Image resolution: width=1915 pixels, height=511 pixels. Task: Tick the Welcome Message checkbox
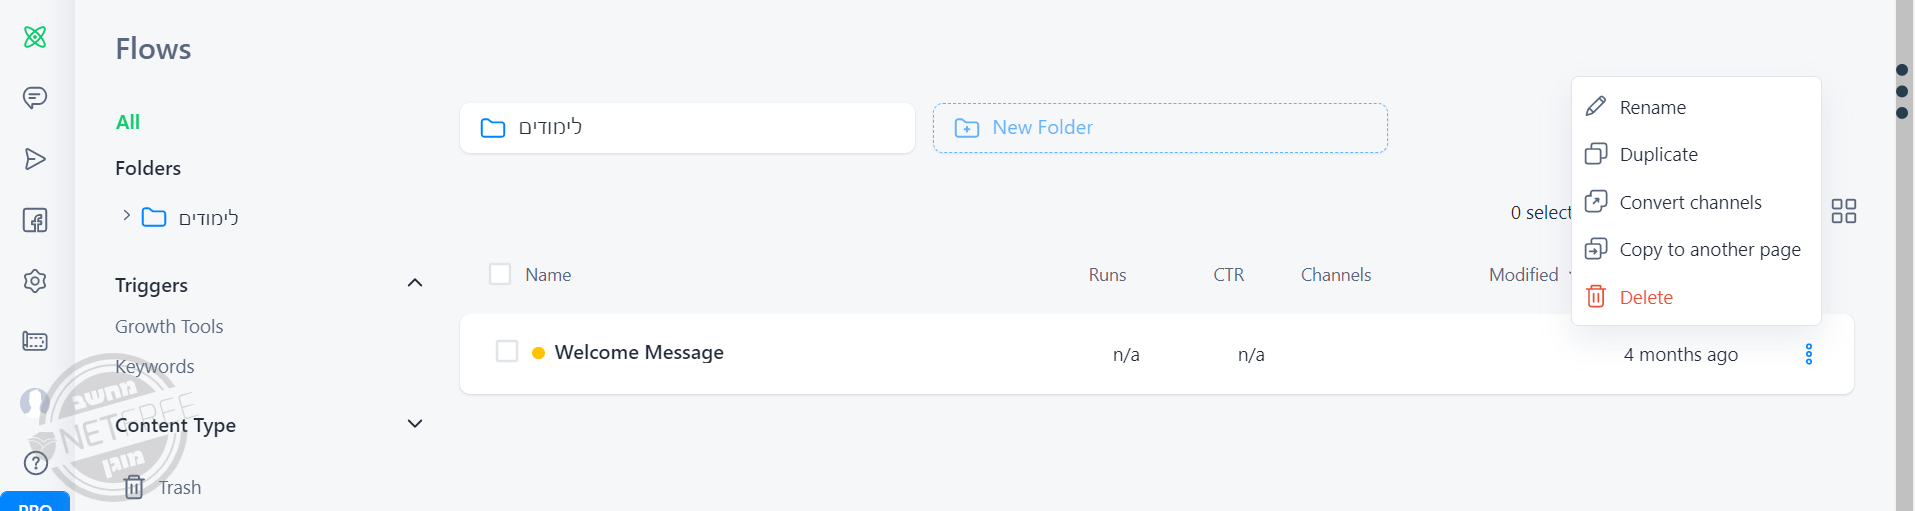click(x=507, y=351)
